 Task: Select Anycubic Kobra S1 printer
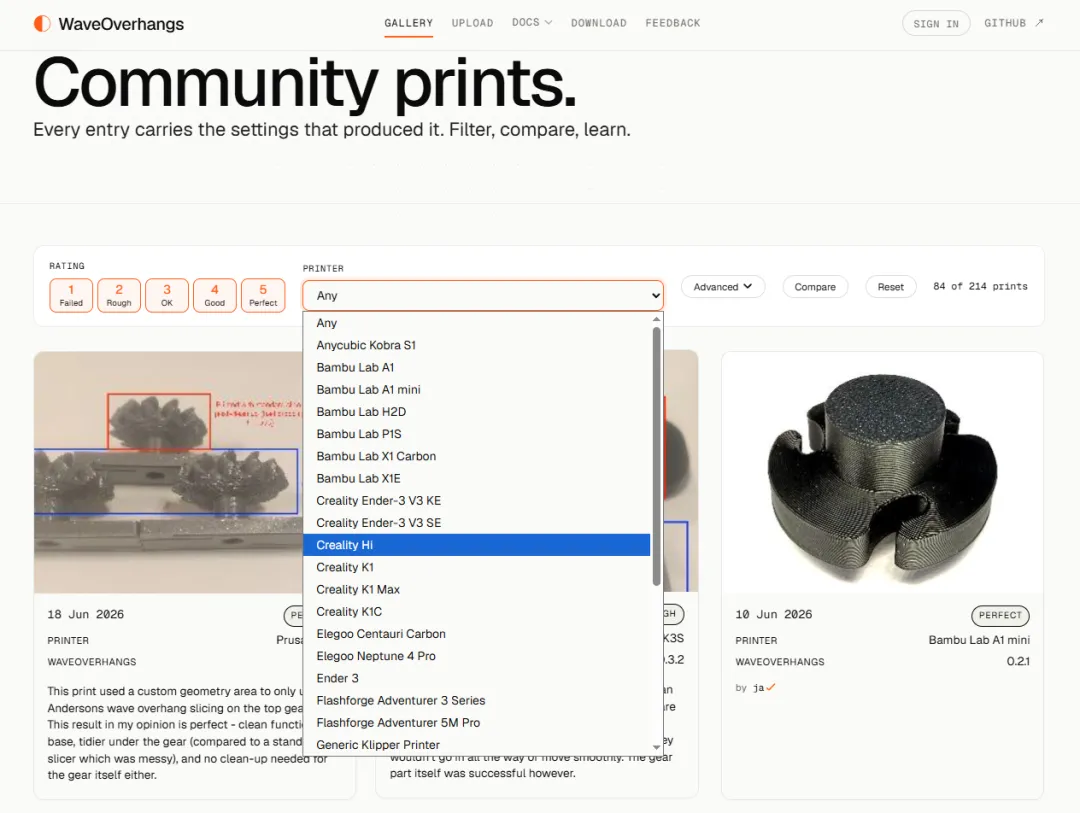point(477,345)
